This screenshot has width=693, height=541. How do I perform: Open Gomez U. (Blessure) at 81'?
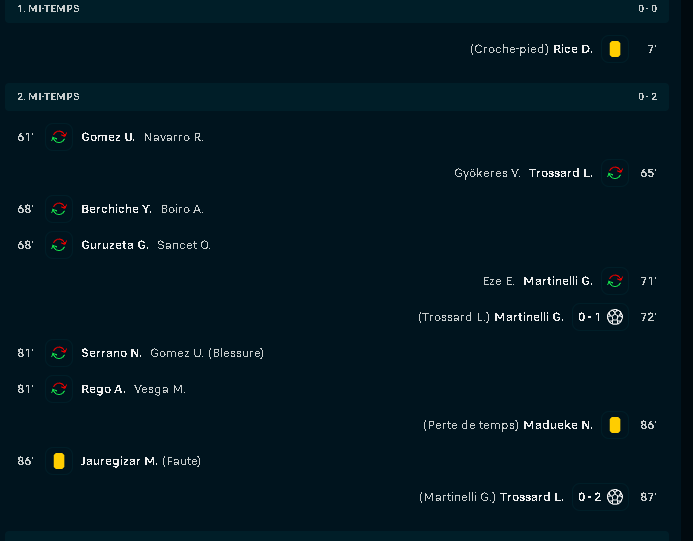point(207,353)
